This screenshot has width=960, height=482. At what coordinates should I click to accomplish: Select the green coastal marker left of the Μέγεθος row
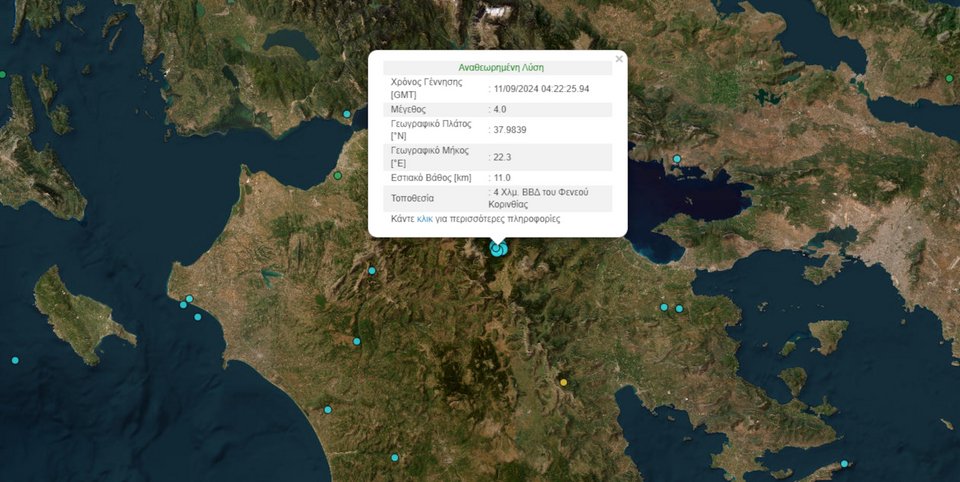coord(348,114)
